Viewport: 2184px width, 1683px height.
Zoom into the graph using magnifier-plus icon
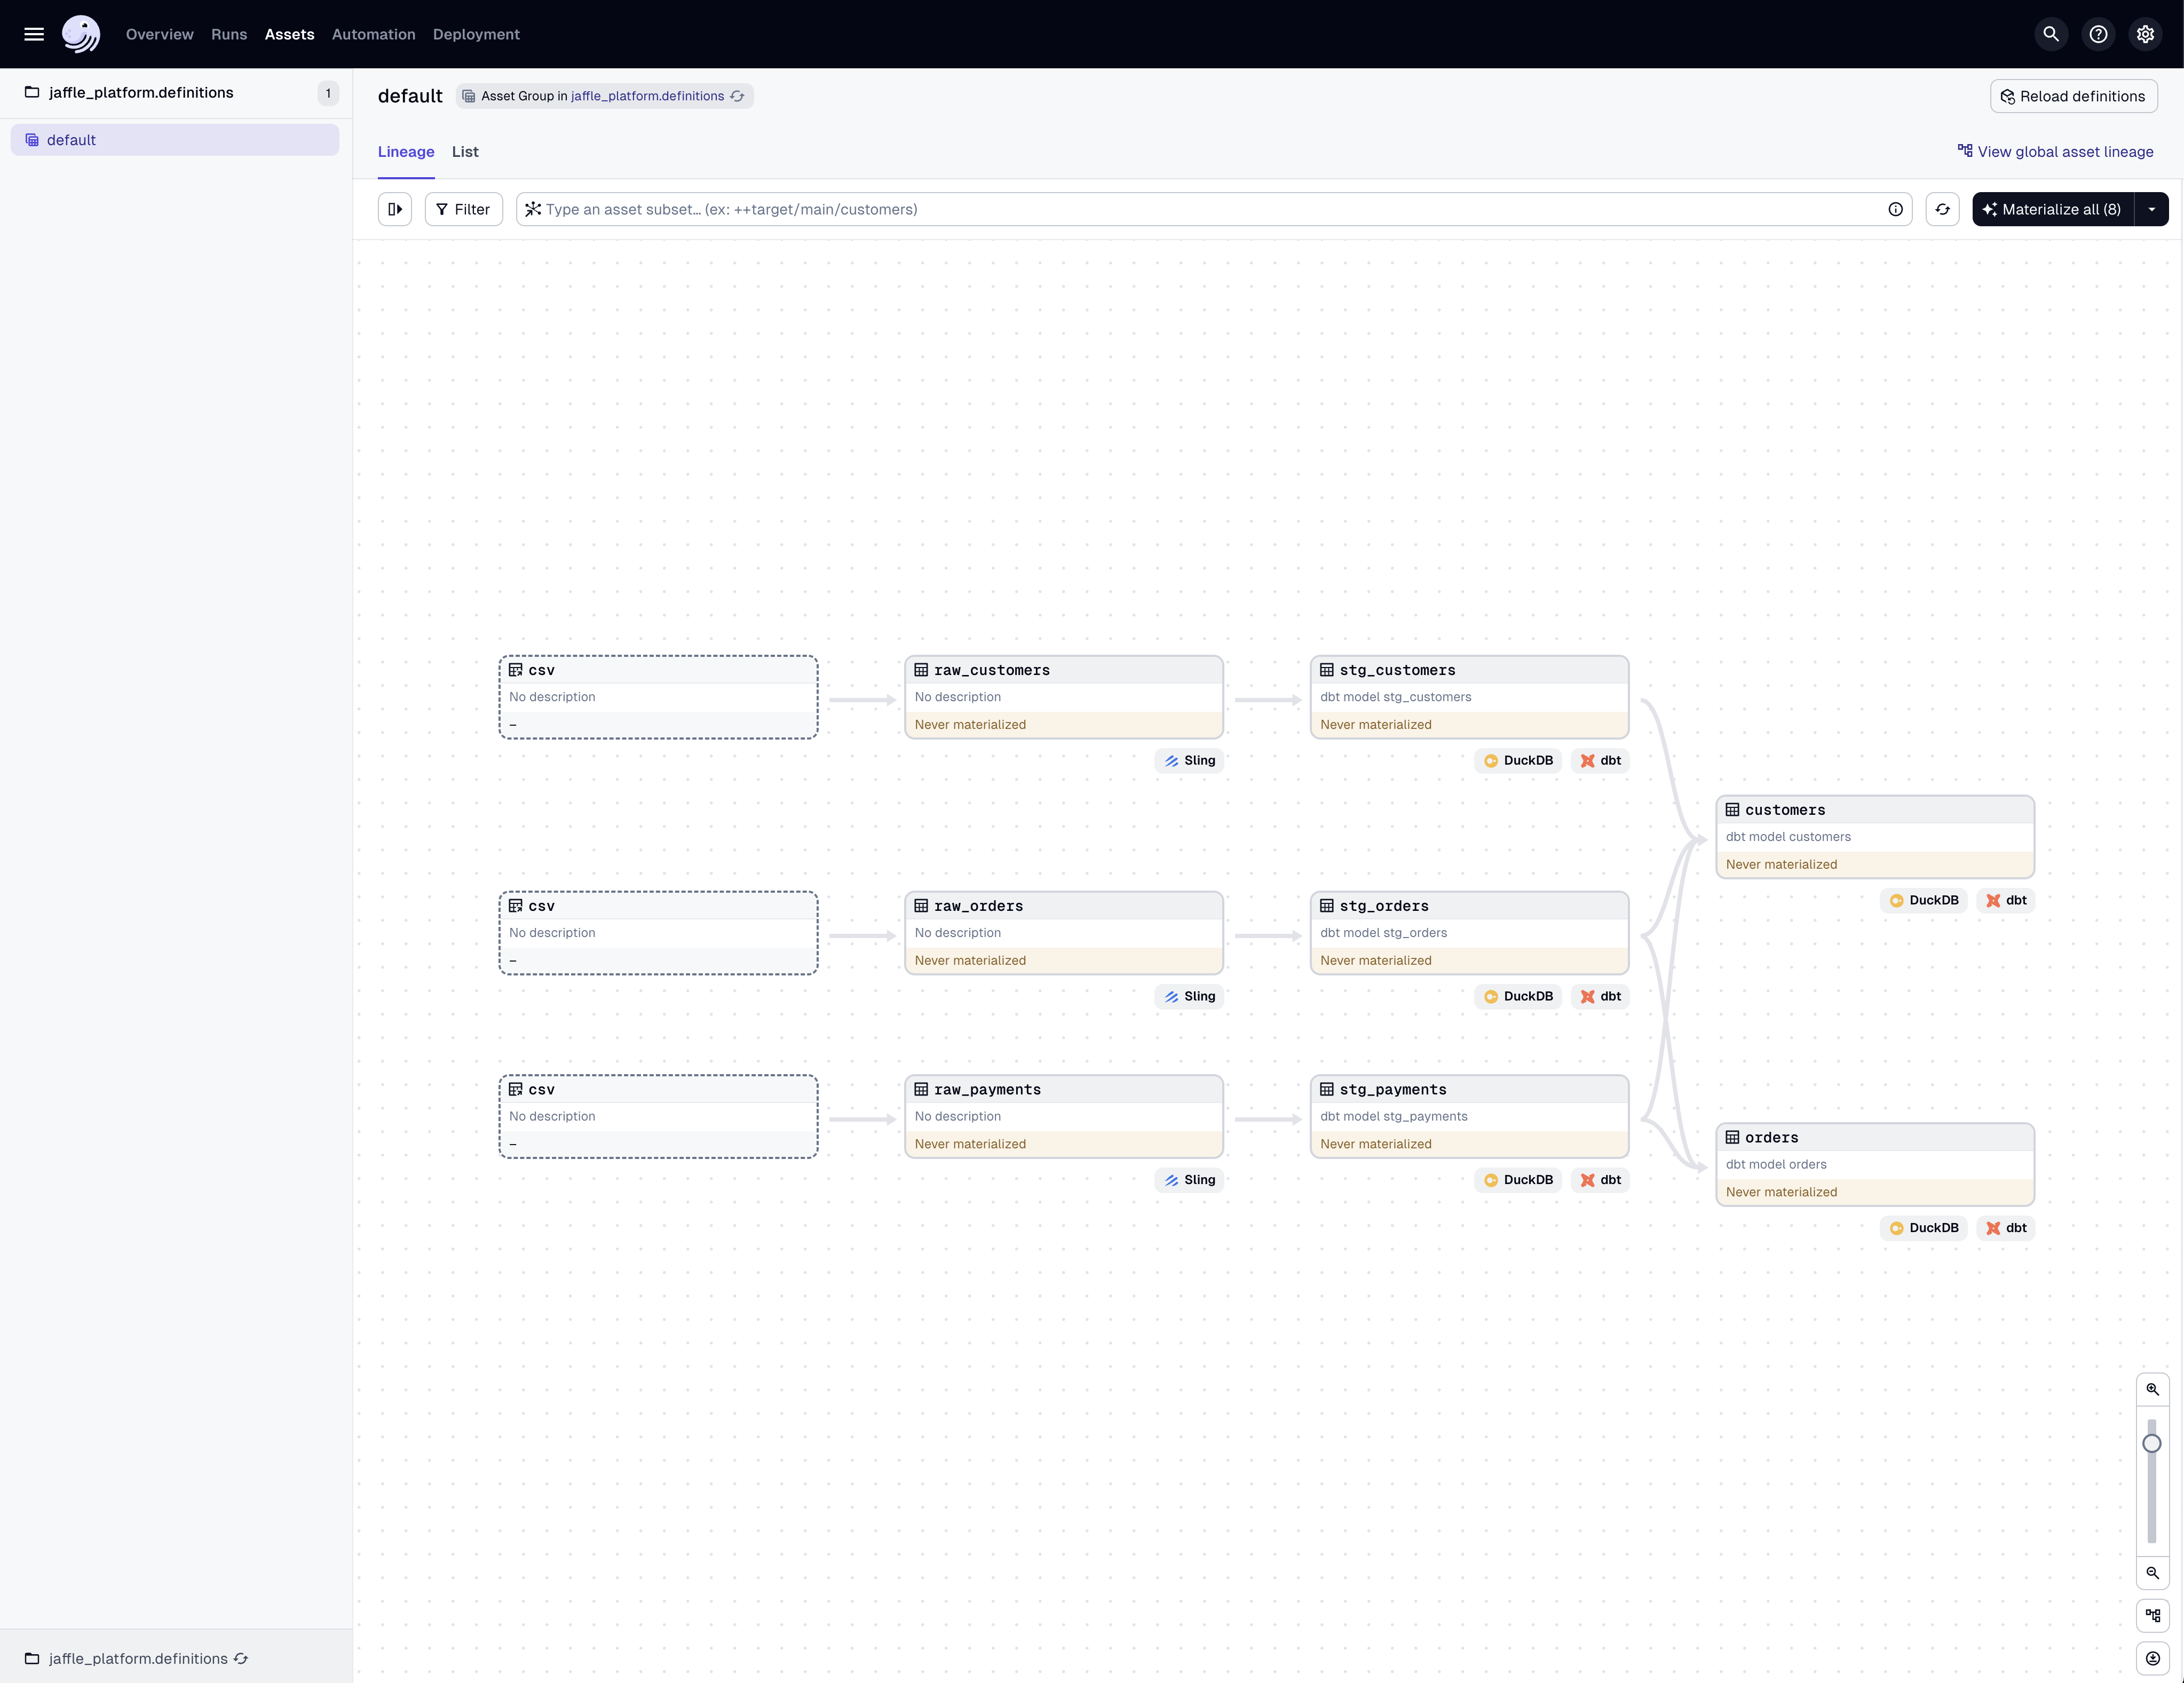pyautogui.click(x=2153, y=1389)
